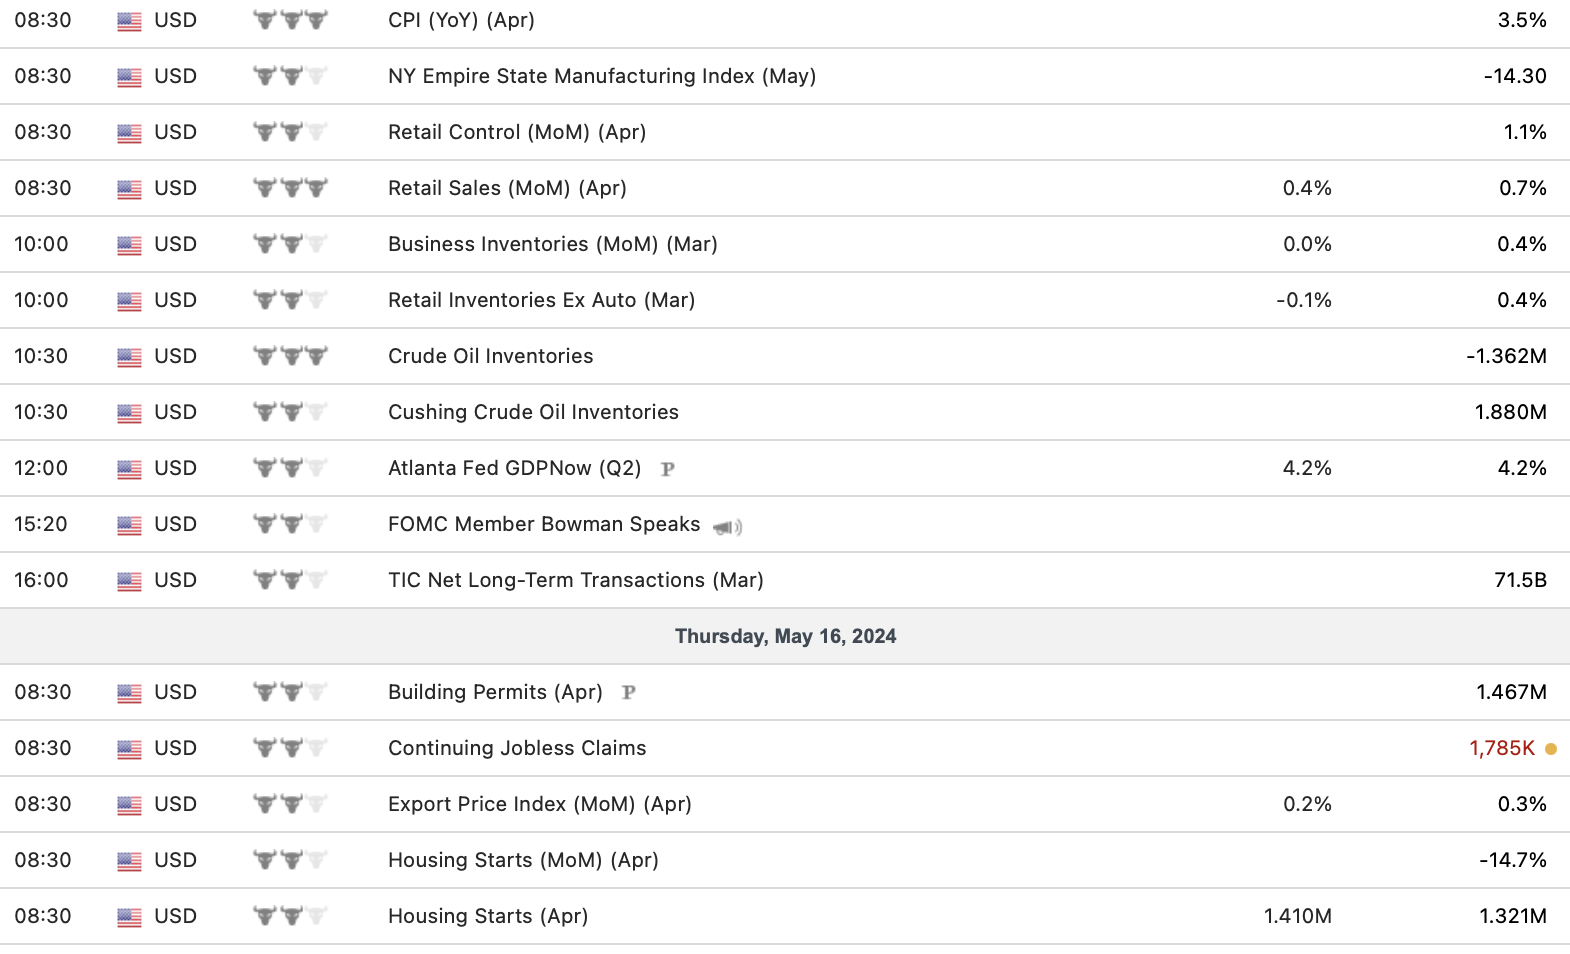Image resolution: width=1570 pixels, height=954 pixels.
Task: Click the yellow dot next to 1,785K
Action: point(1551,749)
